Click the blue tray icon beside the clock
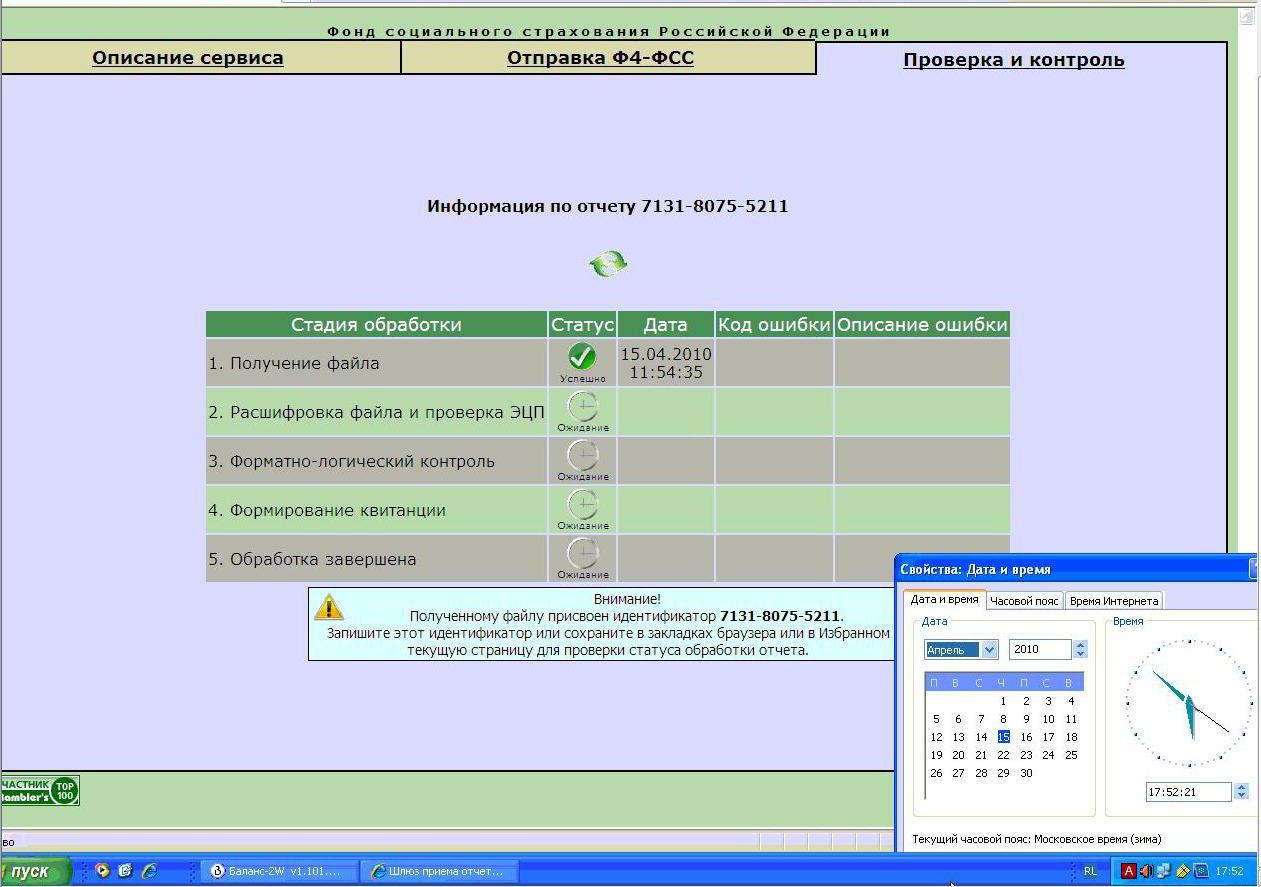Viewport: 1261px width, 887px height. (x=1201, y=871)
